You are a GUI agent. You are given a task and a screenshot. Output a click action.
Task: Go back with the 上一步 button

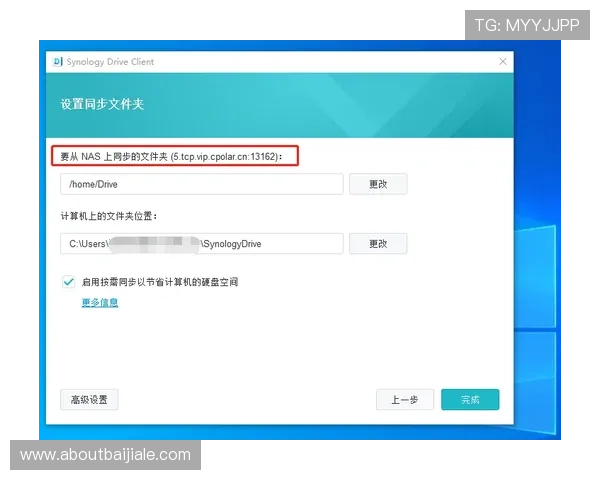405,400
